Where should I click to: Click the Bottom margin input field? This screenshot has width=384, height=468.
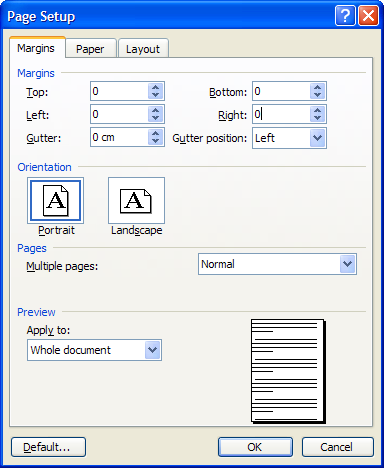click(281, 91)
